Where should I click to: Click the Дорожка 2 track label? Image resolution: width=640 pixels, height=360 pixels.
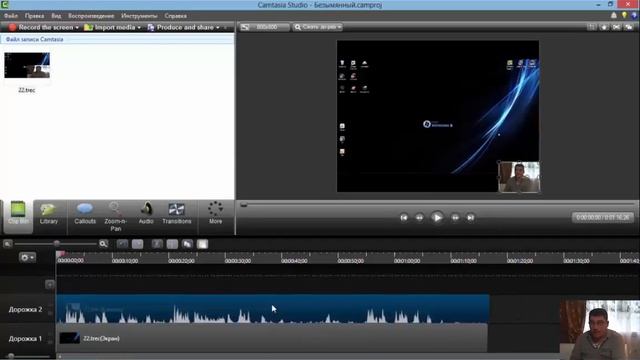[x=25, y=309]
